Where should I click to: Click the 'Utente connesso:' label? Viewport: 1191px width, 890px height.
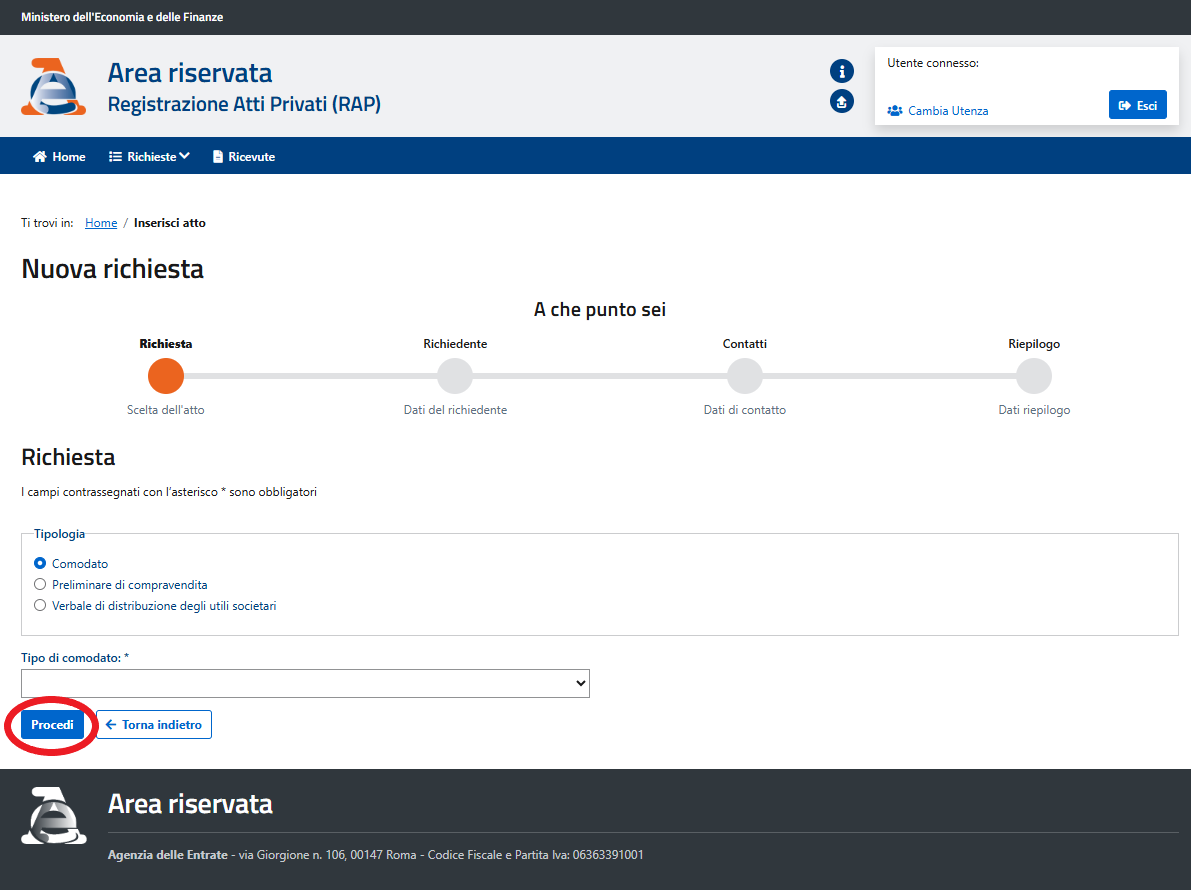[933, 63]
